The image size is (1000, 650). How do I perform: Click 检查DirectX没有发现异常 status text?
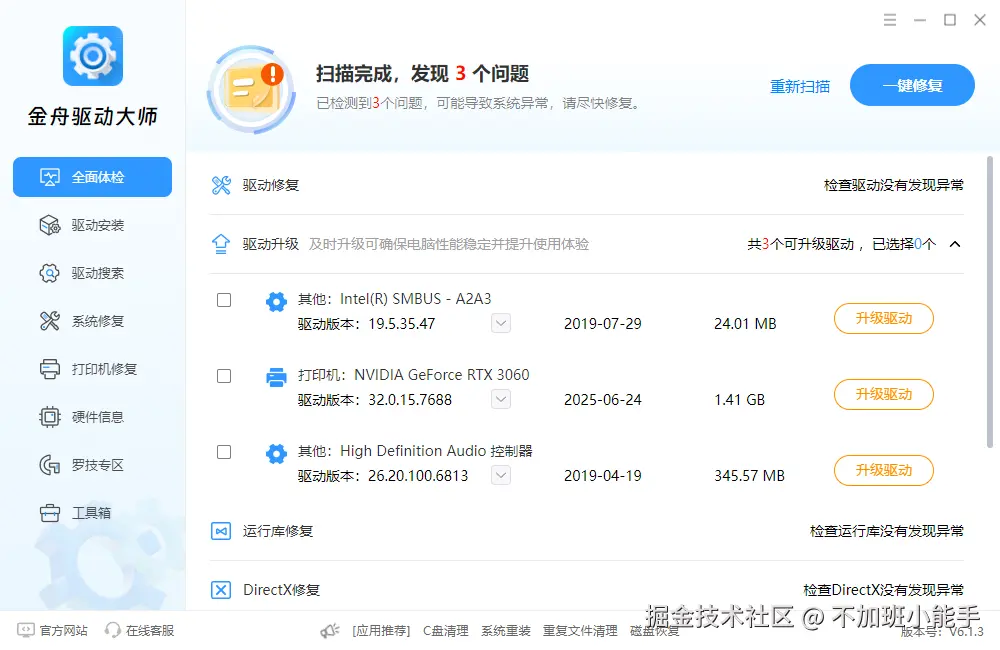click(883, 590)
